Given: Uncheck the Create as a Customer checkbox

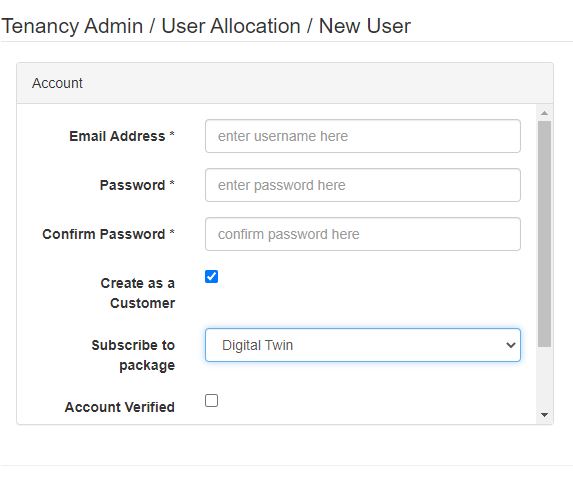Looking at the screenshot, I should click(212, 276).
